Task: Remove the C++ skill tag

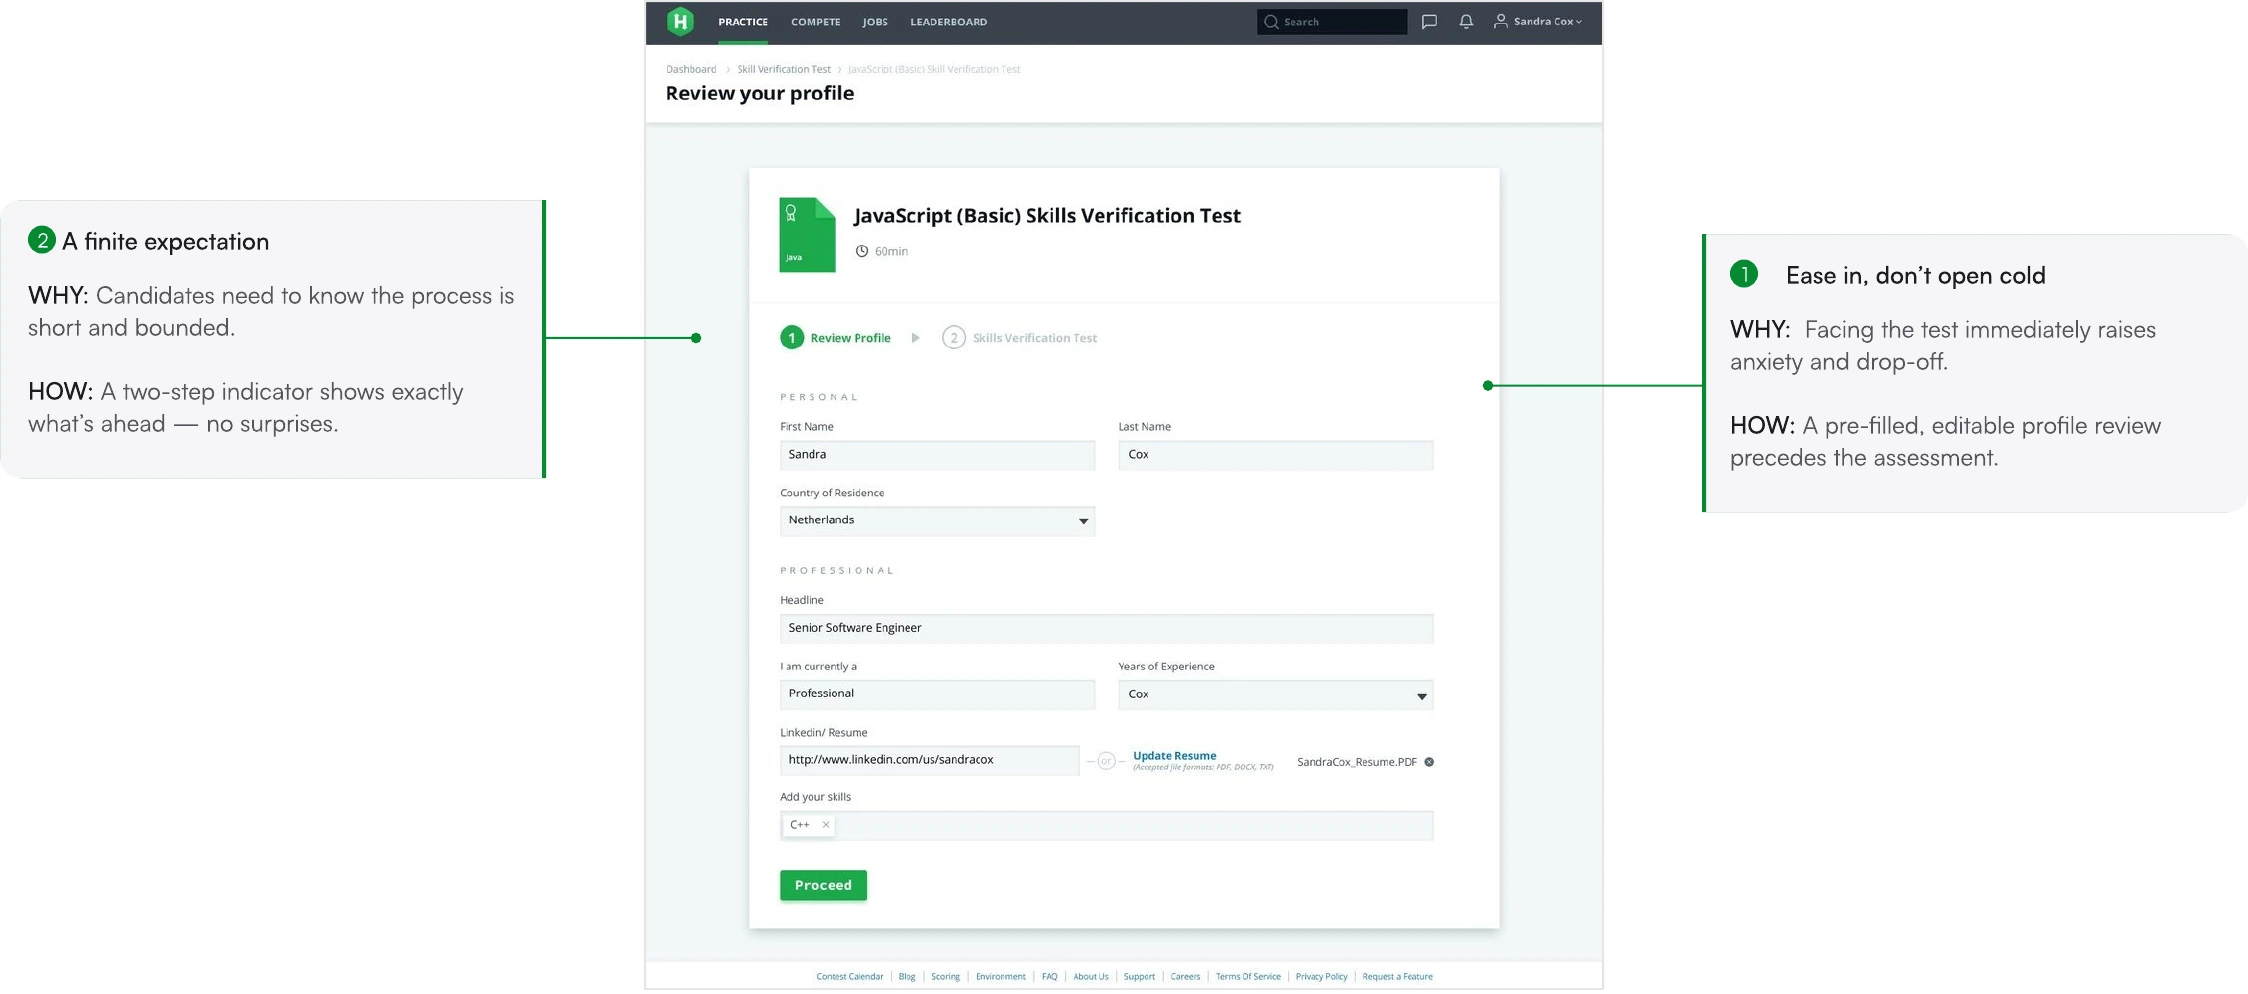Action: coord(826,825)
